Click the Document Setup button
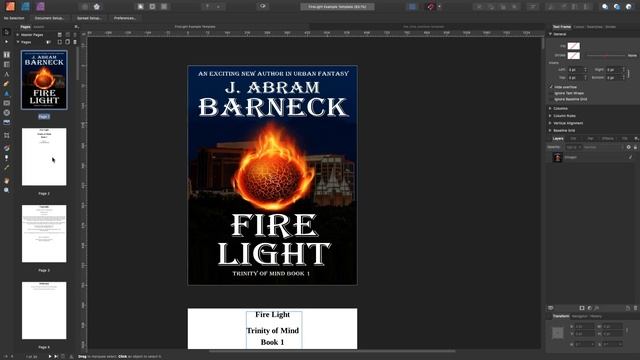Viewport: 640px width, 360px height. 49,18
